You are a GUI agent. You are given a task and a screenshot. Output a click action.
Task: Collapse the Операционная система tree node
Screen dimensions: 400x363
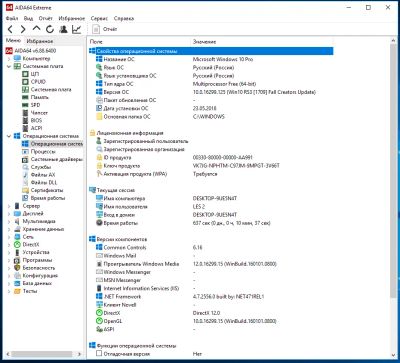tap(9, 136)
